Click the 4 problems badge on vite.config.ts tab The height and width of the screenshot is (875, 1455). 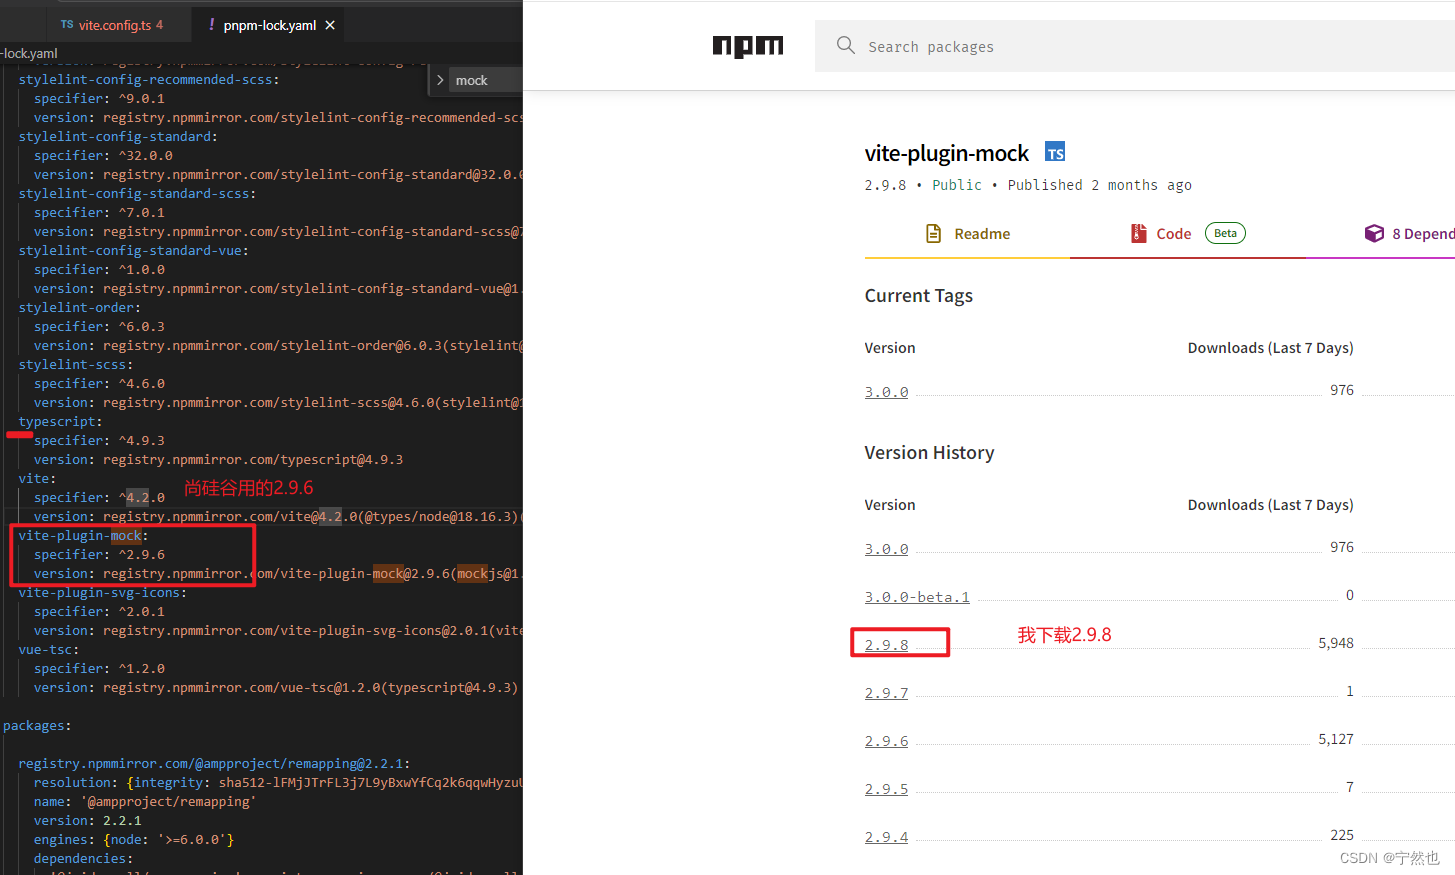pos(159,25)
